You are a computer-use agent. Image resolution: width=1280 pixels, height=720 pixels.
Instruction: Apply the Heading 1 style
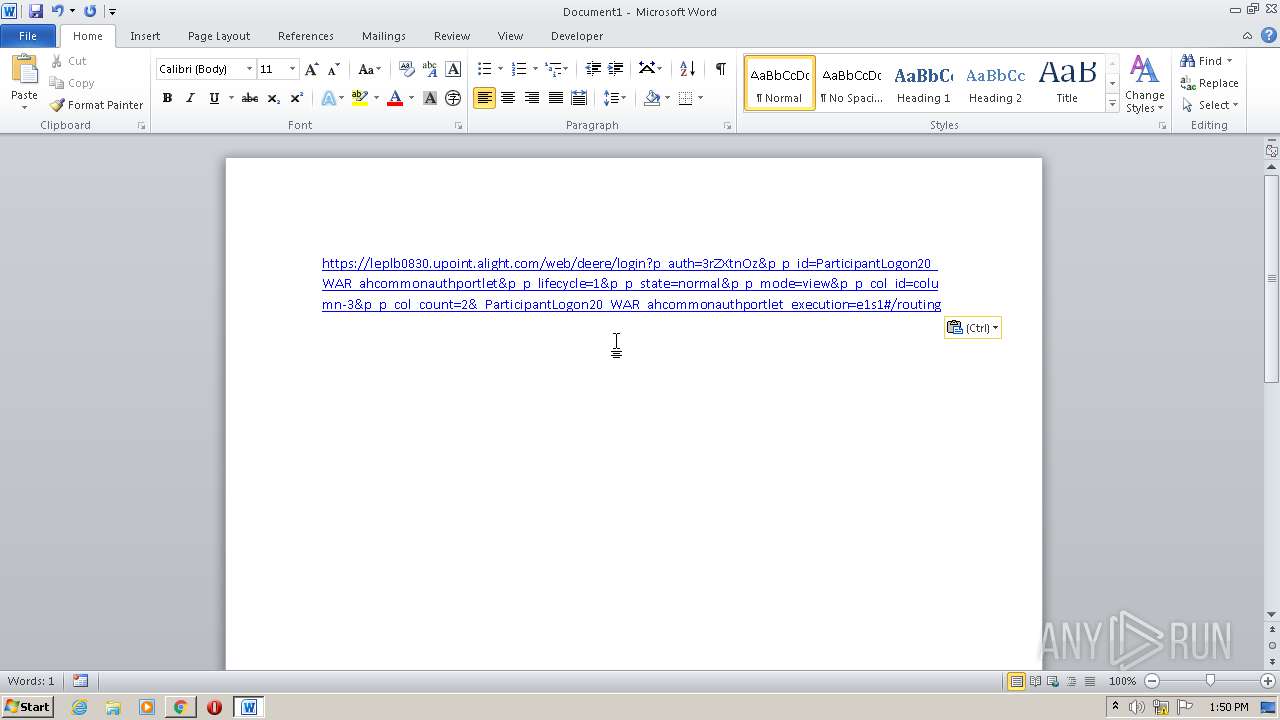coord(923,83)
